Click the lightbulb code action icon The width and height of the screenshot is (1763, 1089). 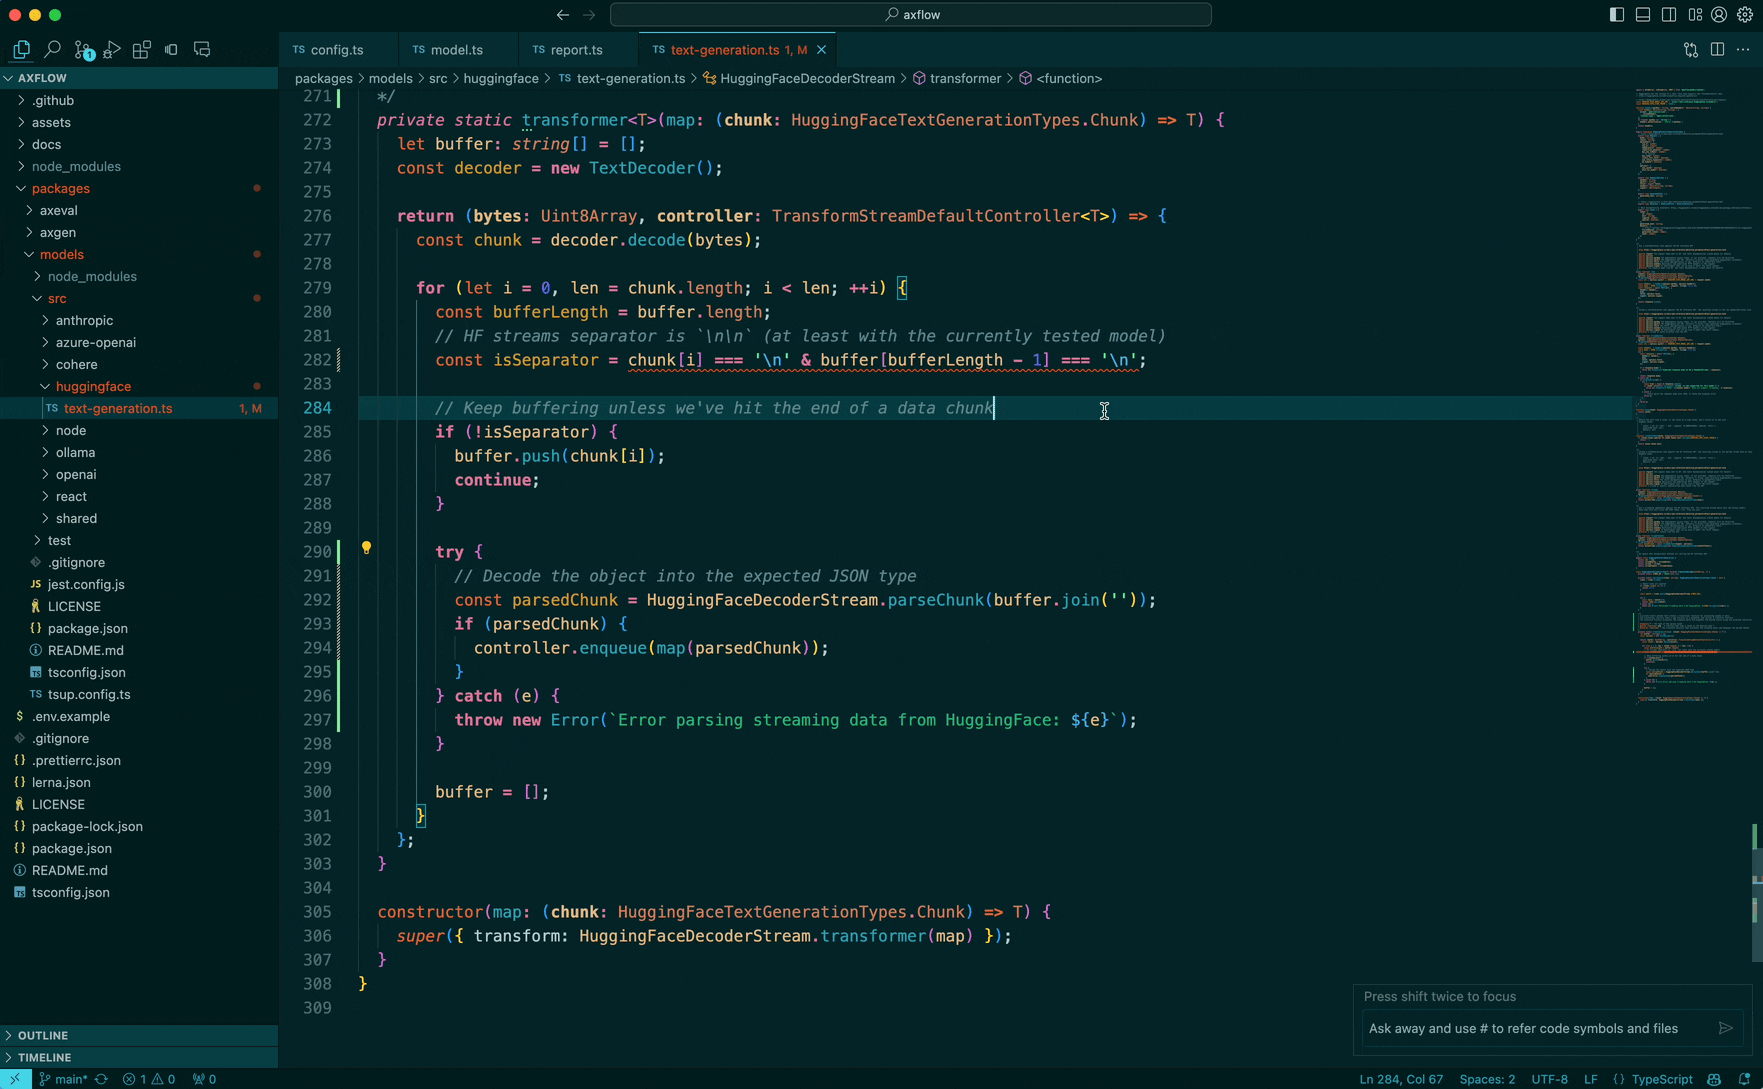pos(366,548)
